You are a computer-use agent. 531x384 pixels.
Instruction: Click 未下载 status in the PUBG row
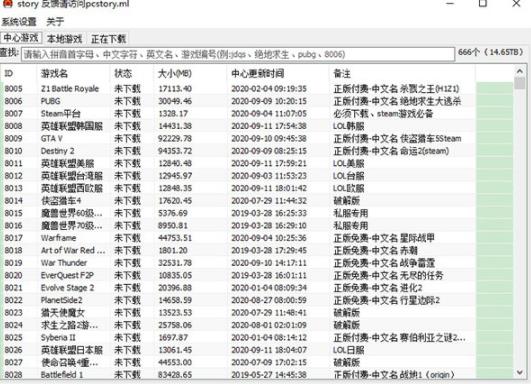(x=127, y=101)
